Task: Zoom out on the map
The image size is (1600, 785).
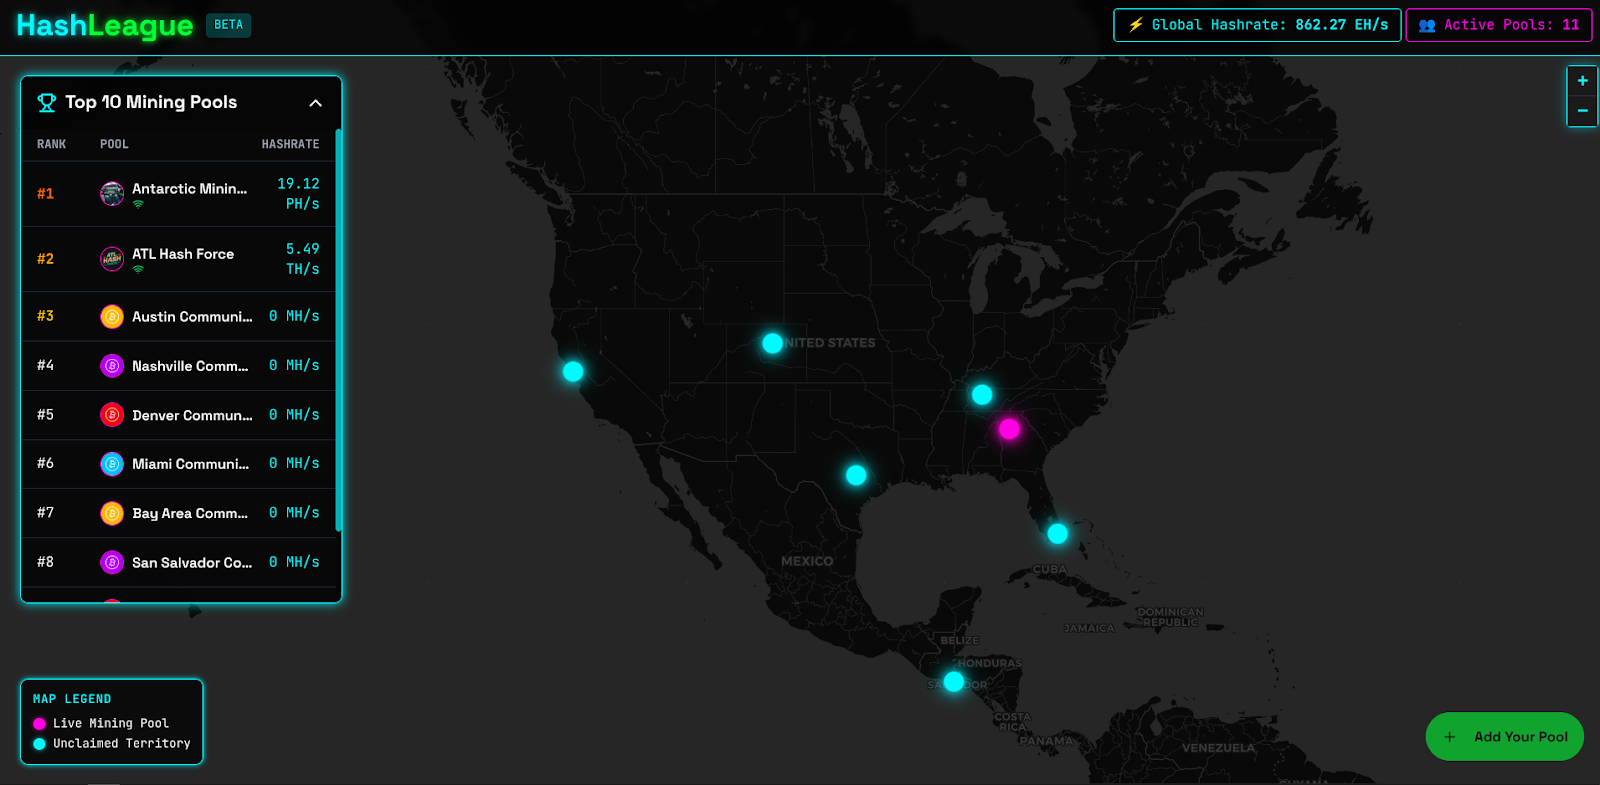Action: click(x=1582, y=111)
